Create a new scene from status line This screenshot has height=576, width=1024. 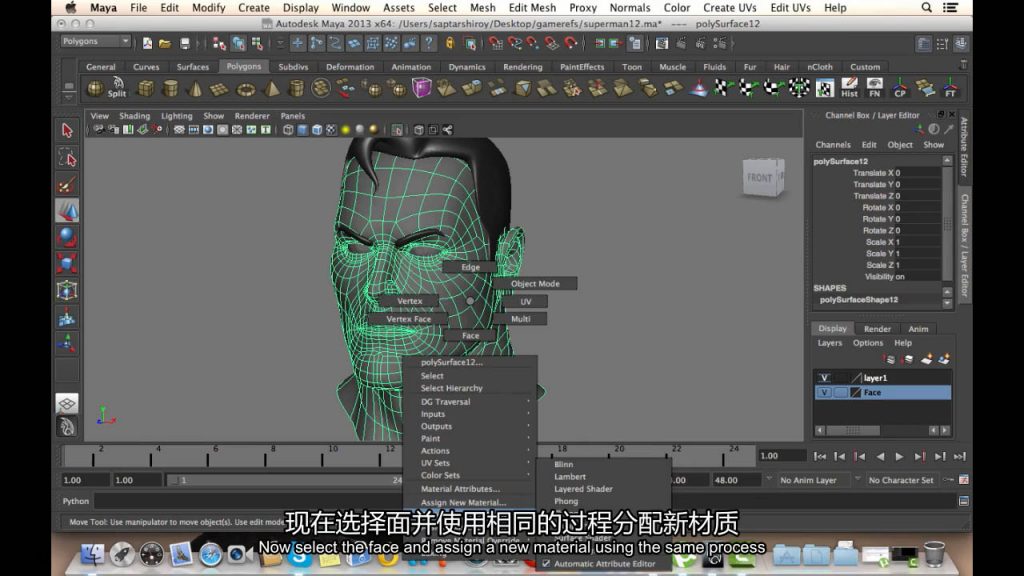[x=148, y=44]
